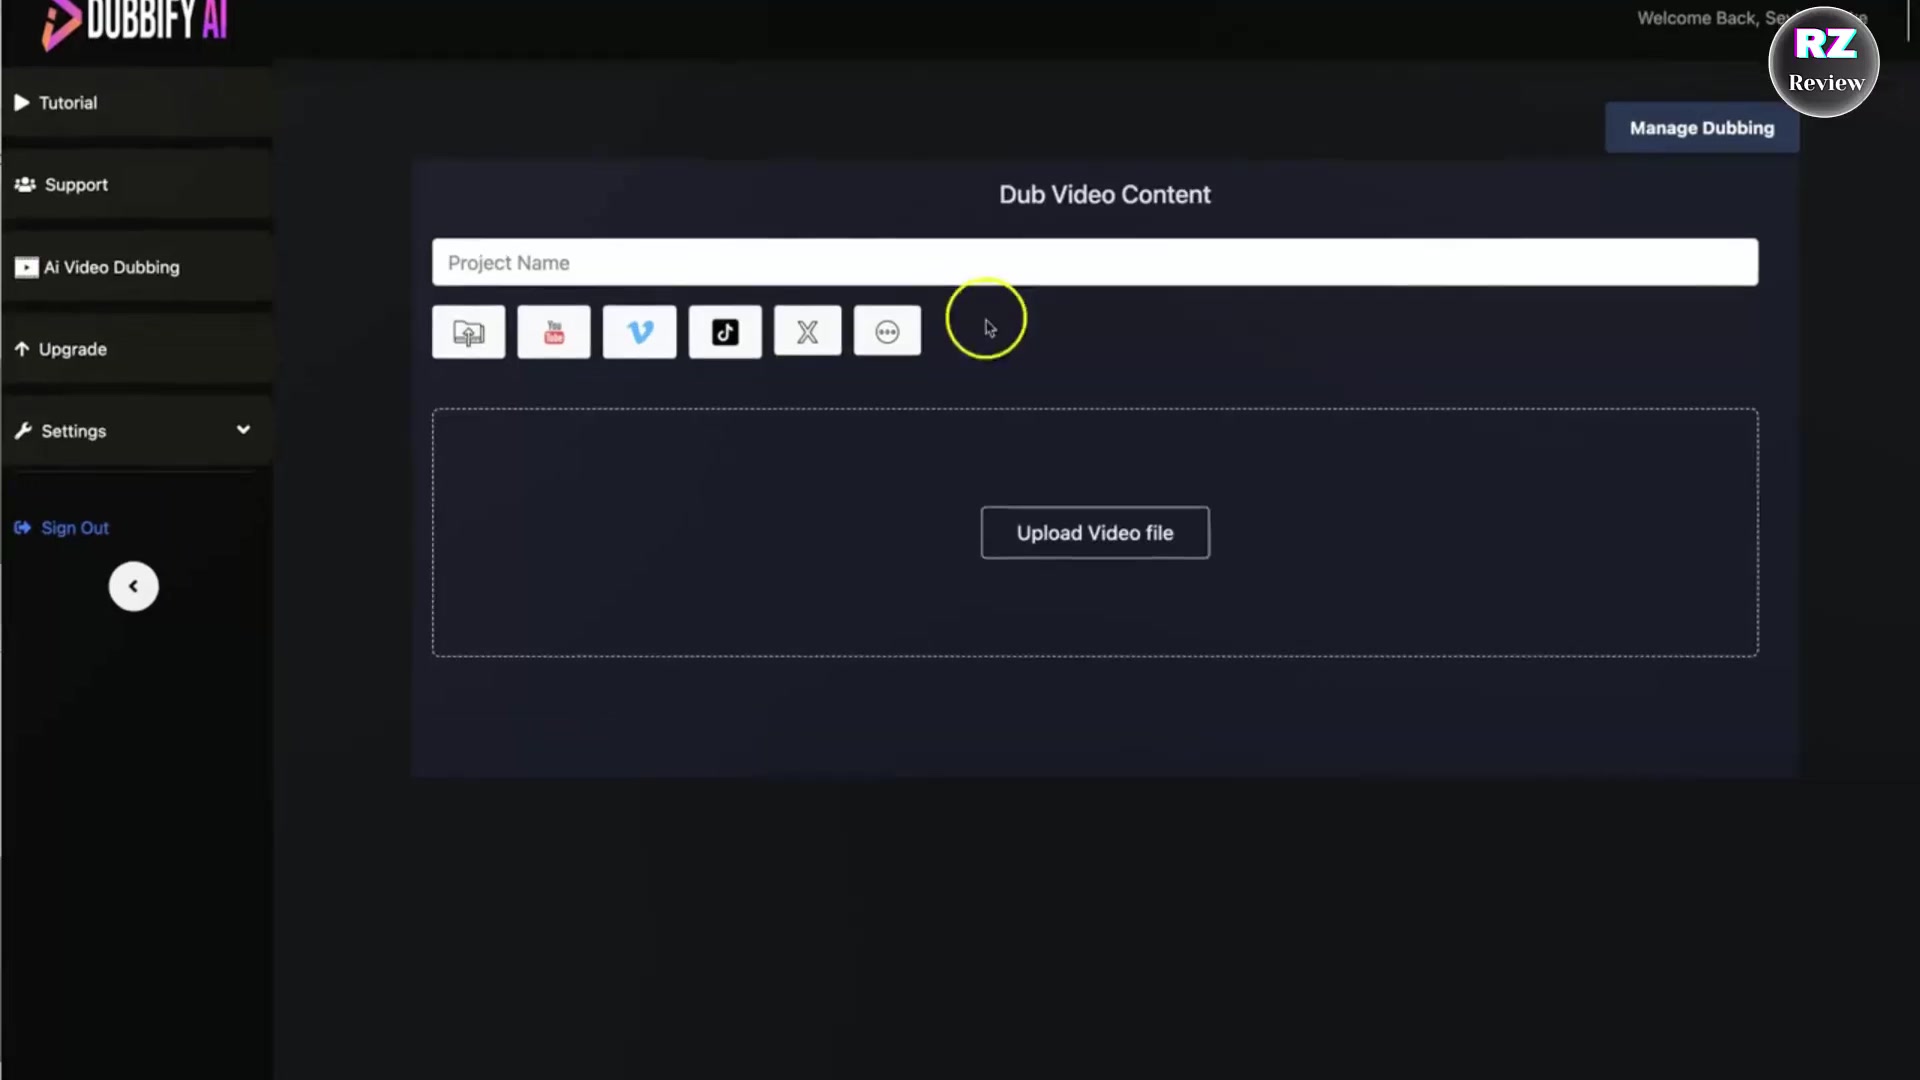The image size is (1920, 1080).
Task: Focus the Project Name input field
Action: [x=1095, y=262]
